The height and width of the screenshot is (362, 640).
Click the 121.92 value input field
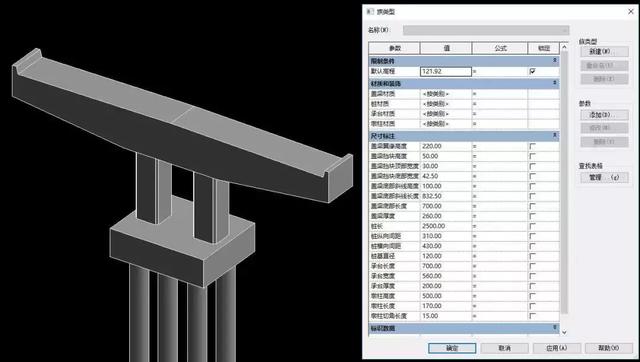[446, 71]
